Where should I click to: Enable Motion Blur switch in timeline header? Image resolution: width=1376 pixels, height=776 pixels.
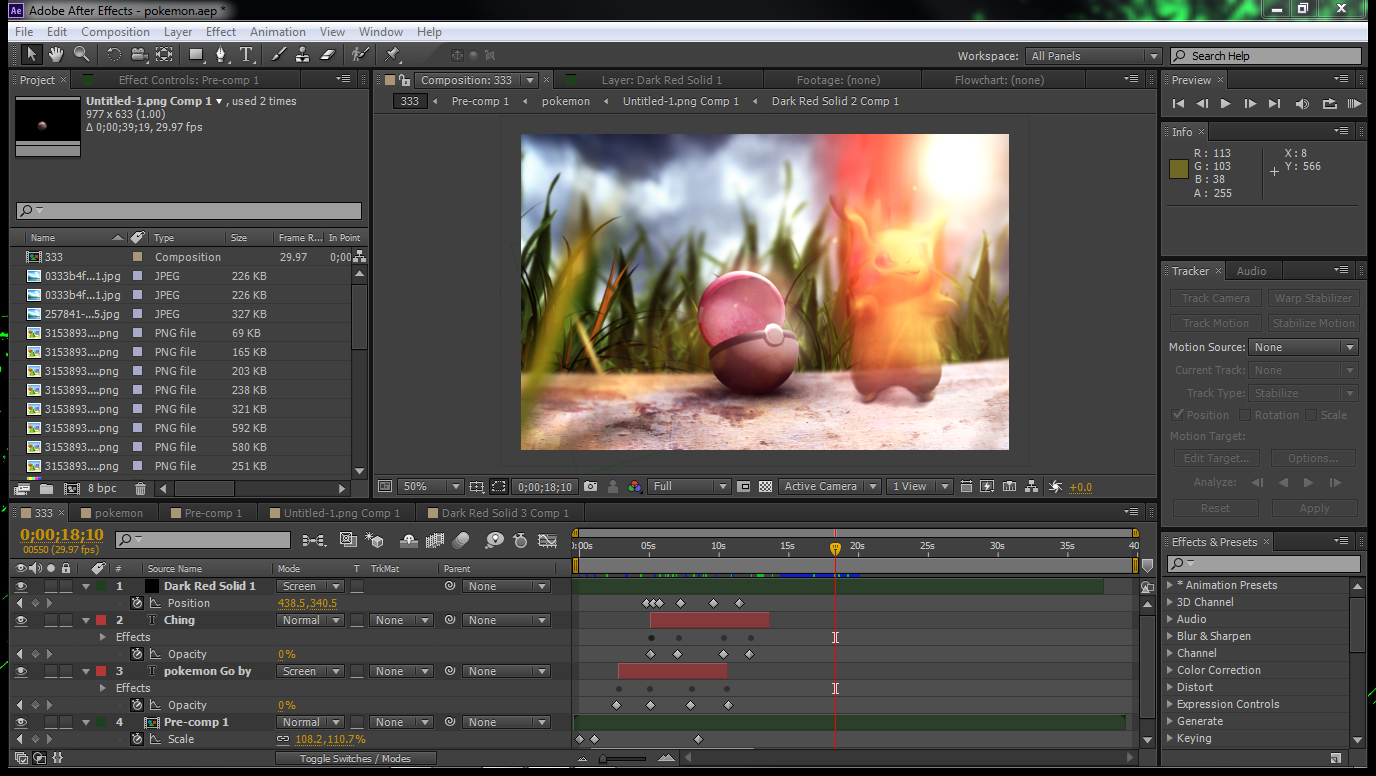tap(460, 540)
